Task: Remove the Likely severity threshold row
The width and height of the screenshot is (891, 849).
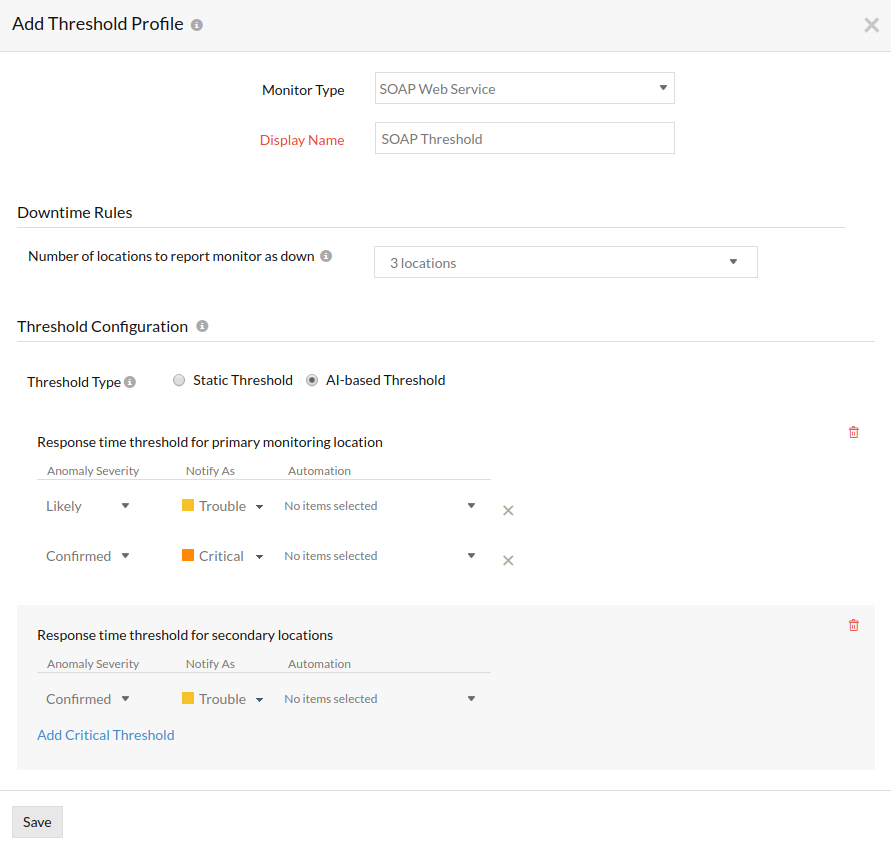Action: [508, 510]
